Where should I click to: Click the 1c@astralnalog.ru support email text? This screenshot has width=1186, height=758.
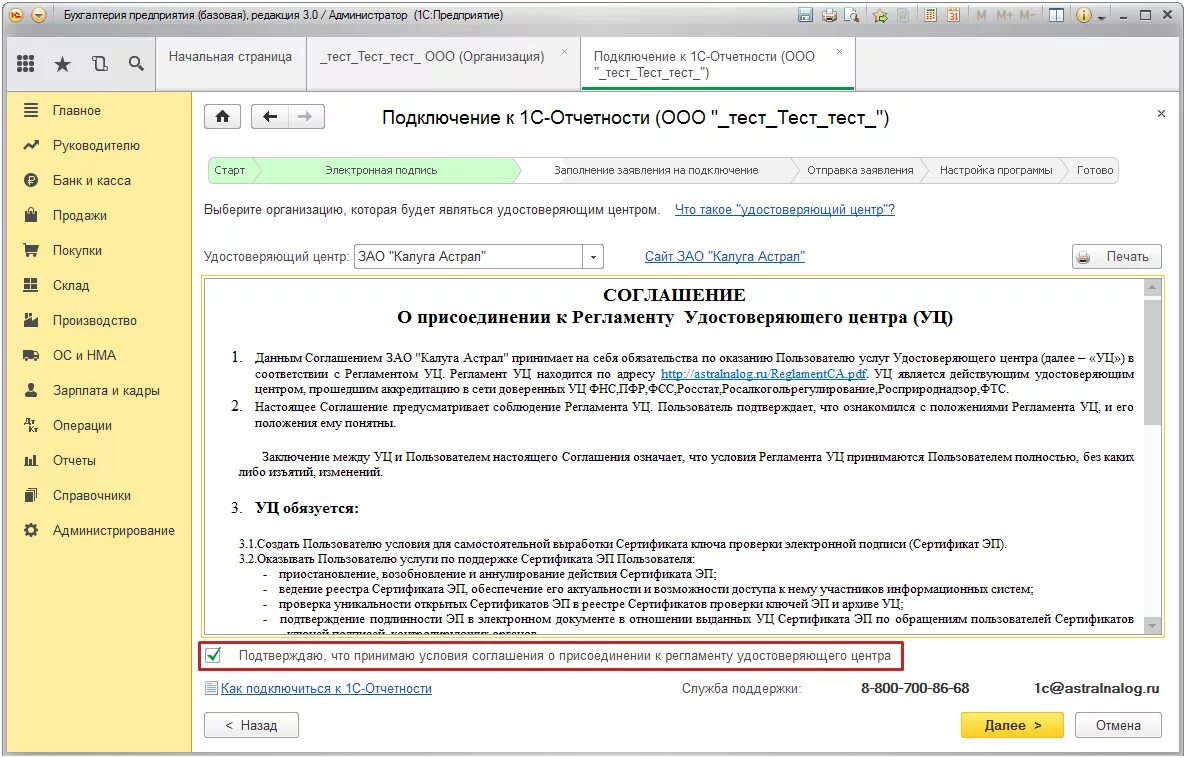pyautogui.click(x=1097, y=688)
